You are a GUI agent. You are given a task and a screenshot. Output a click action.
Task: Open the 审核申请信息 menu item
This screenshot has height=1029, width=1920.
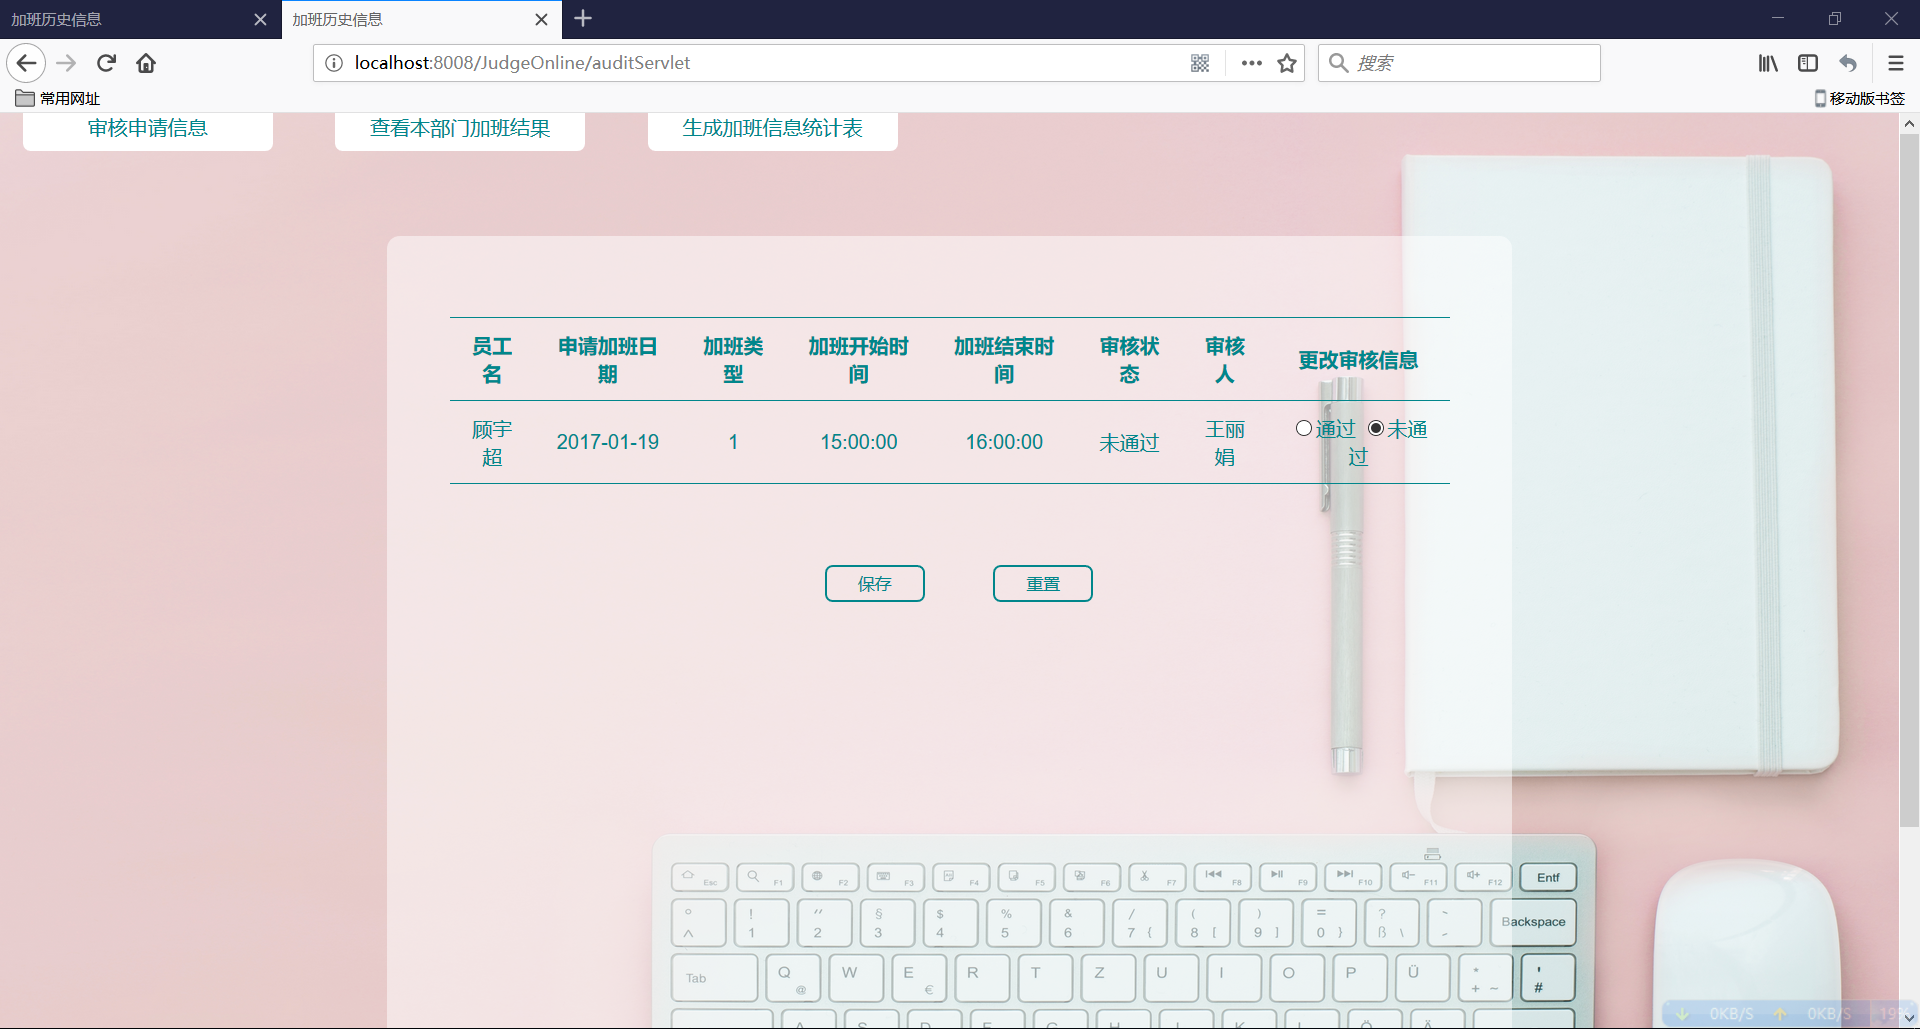click(148, 129)
